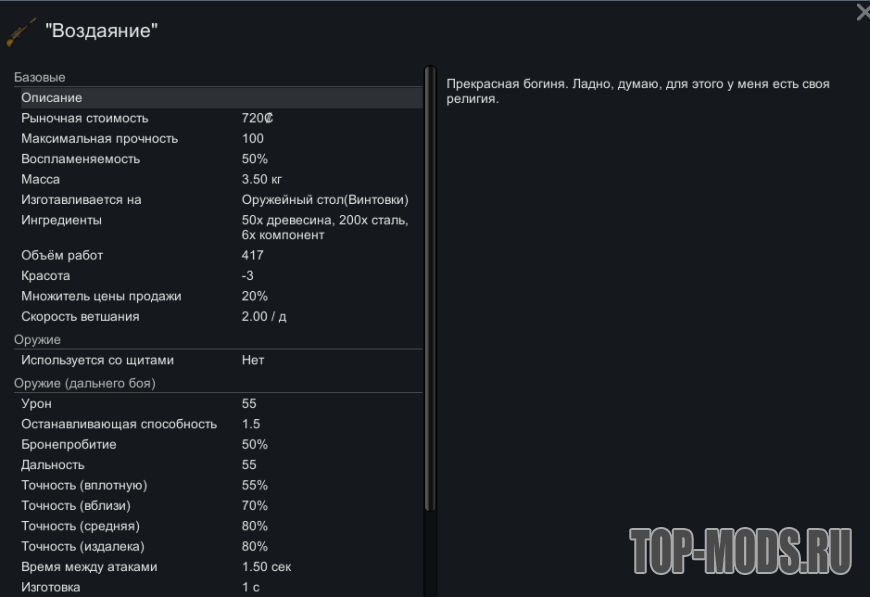
Task: Select the Время между атаками row
Action: pyautogui.click(x=220, y=567)
